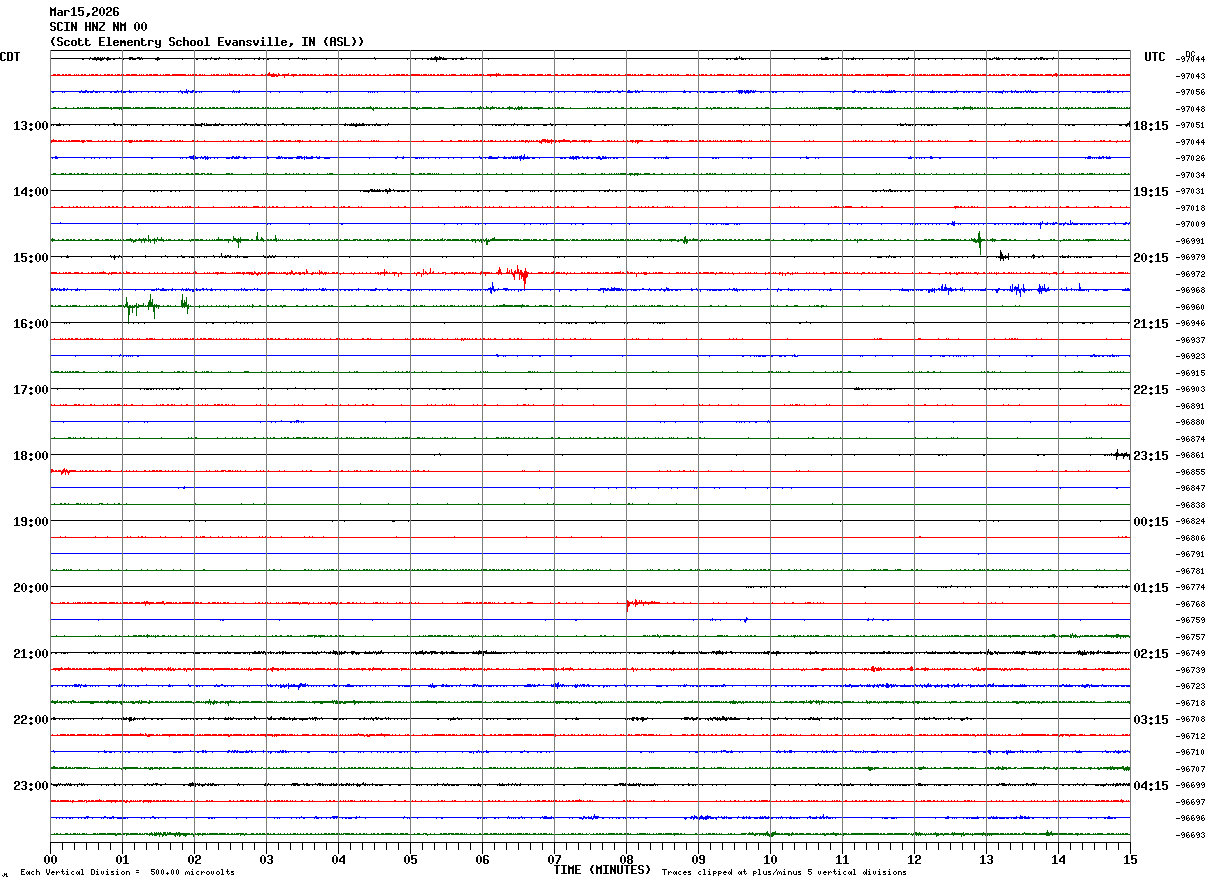Viewport: 1210px width, 886px height.
Task: Click the 01:15 UTC time label
Action: [1151, 588]
